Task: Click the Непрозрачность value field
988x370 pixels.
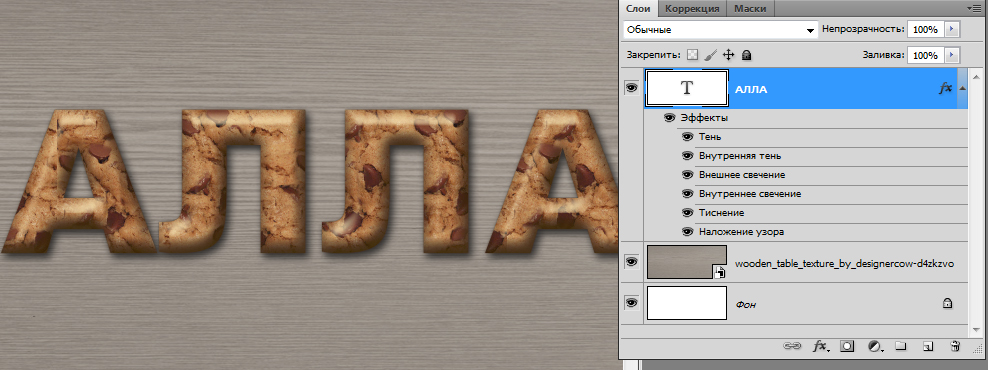Action: [925, 30]
